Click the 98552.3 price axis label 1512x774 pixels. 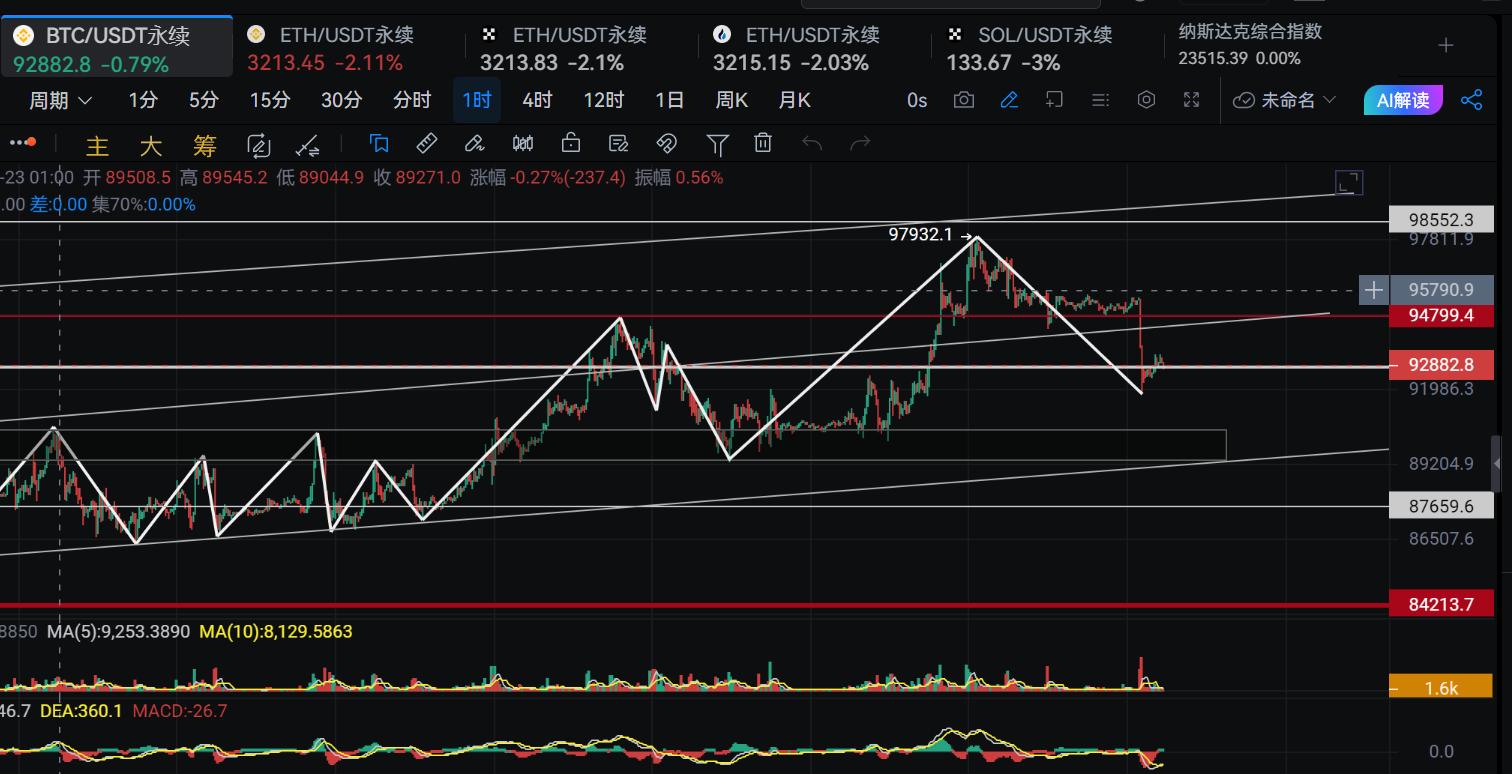point(1441,219)
